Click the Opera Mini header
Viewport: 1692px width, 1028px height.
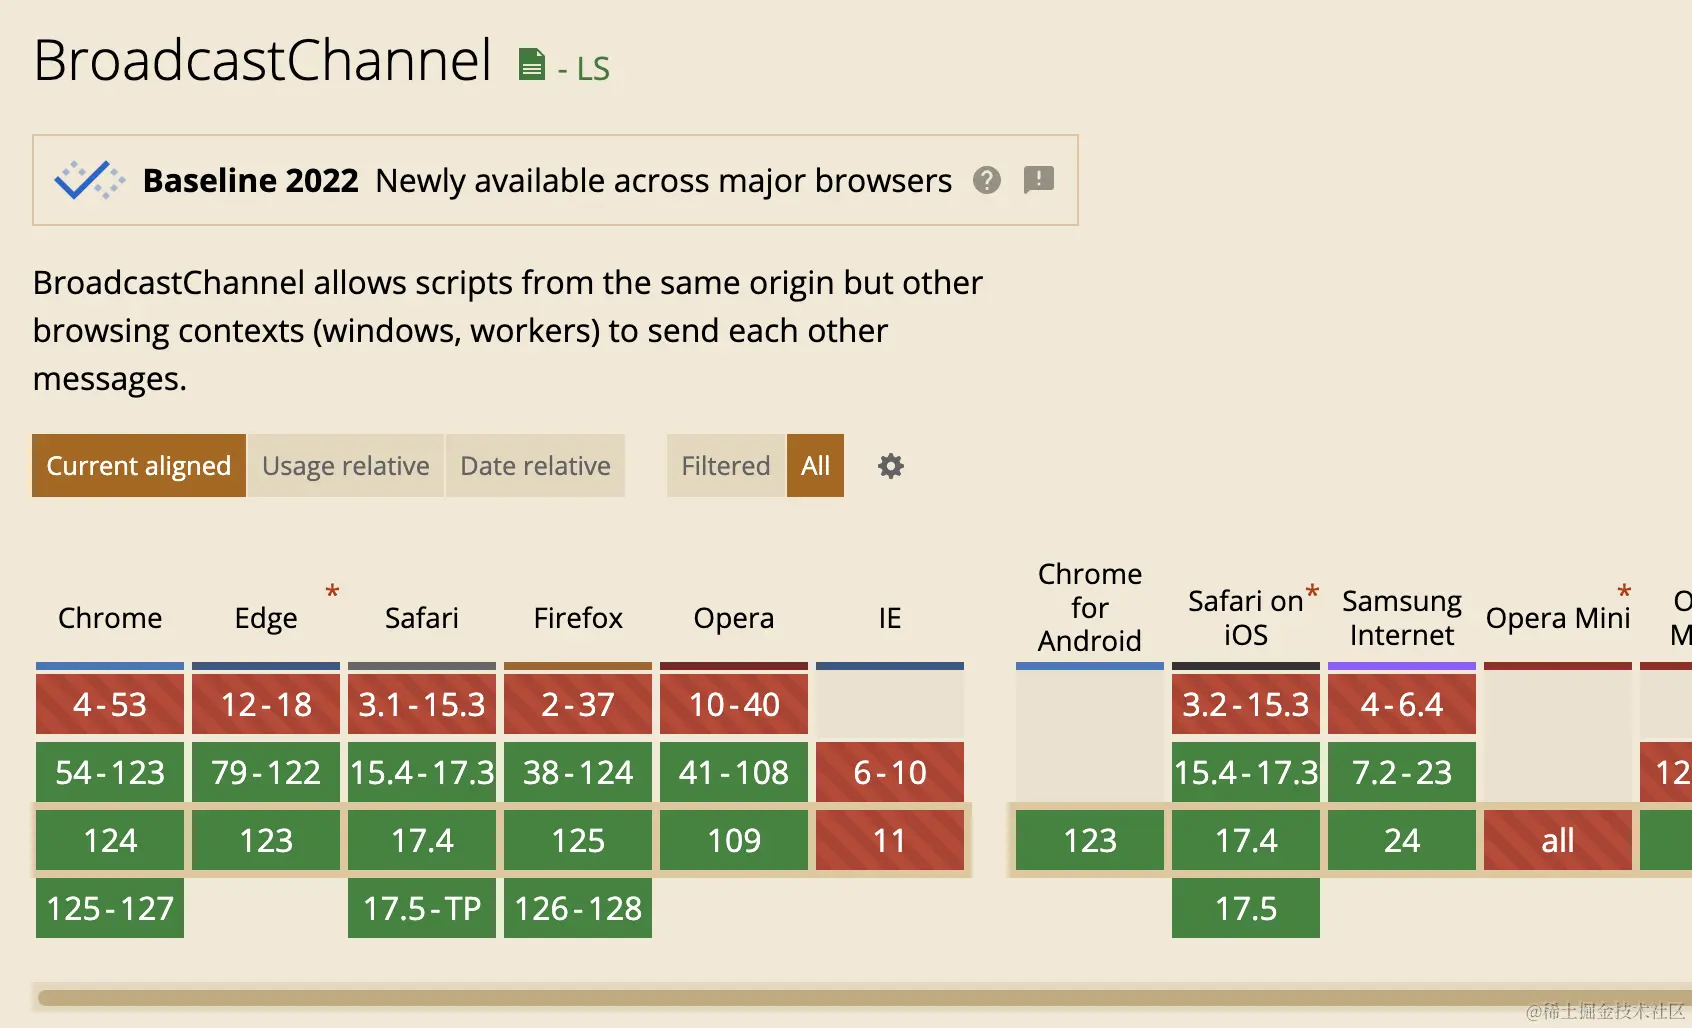[1558, 618]
